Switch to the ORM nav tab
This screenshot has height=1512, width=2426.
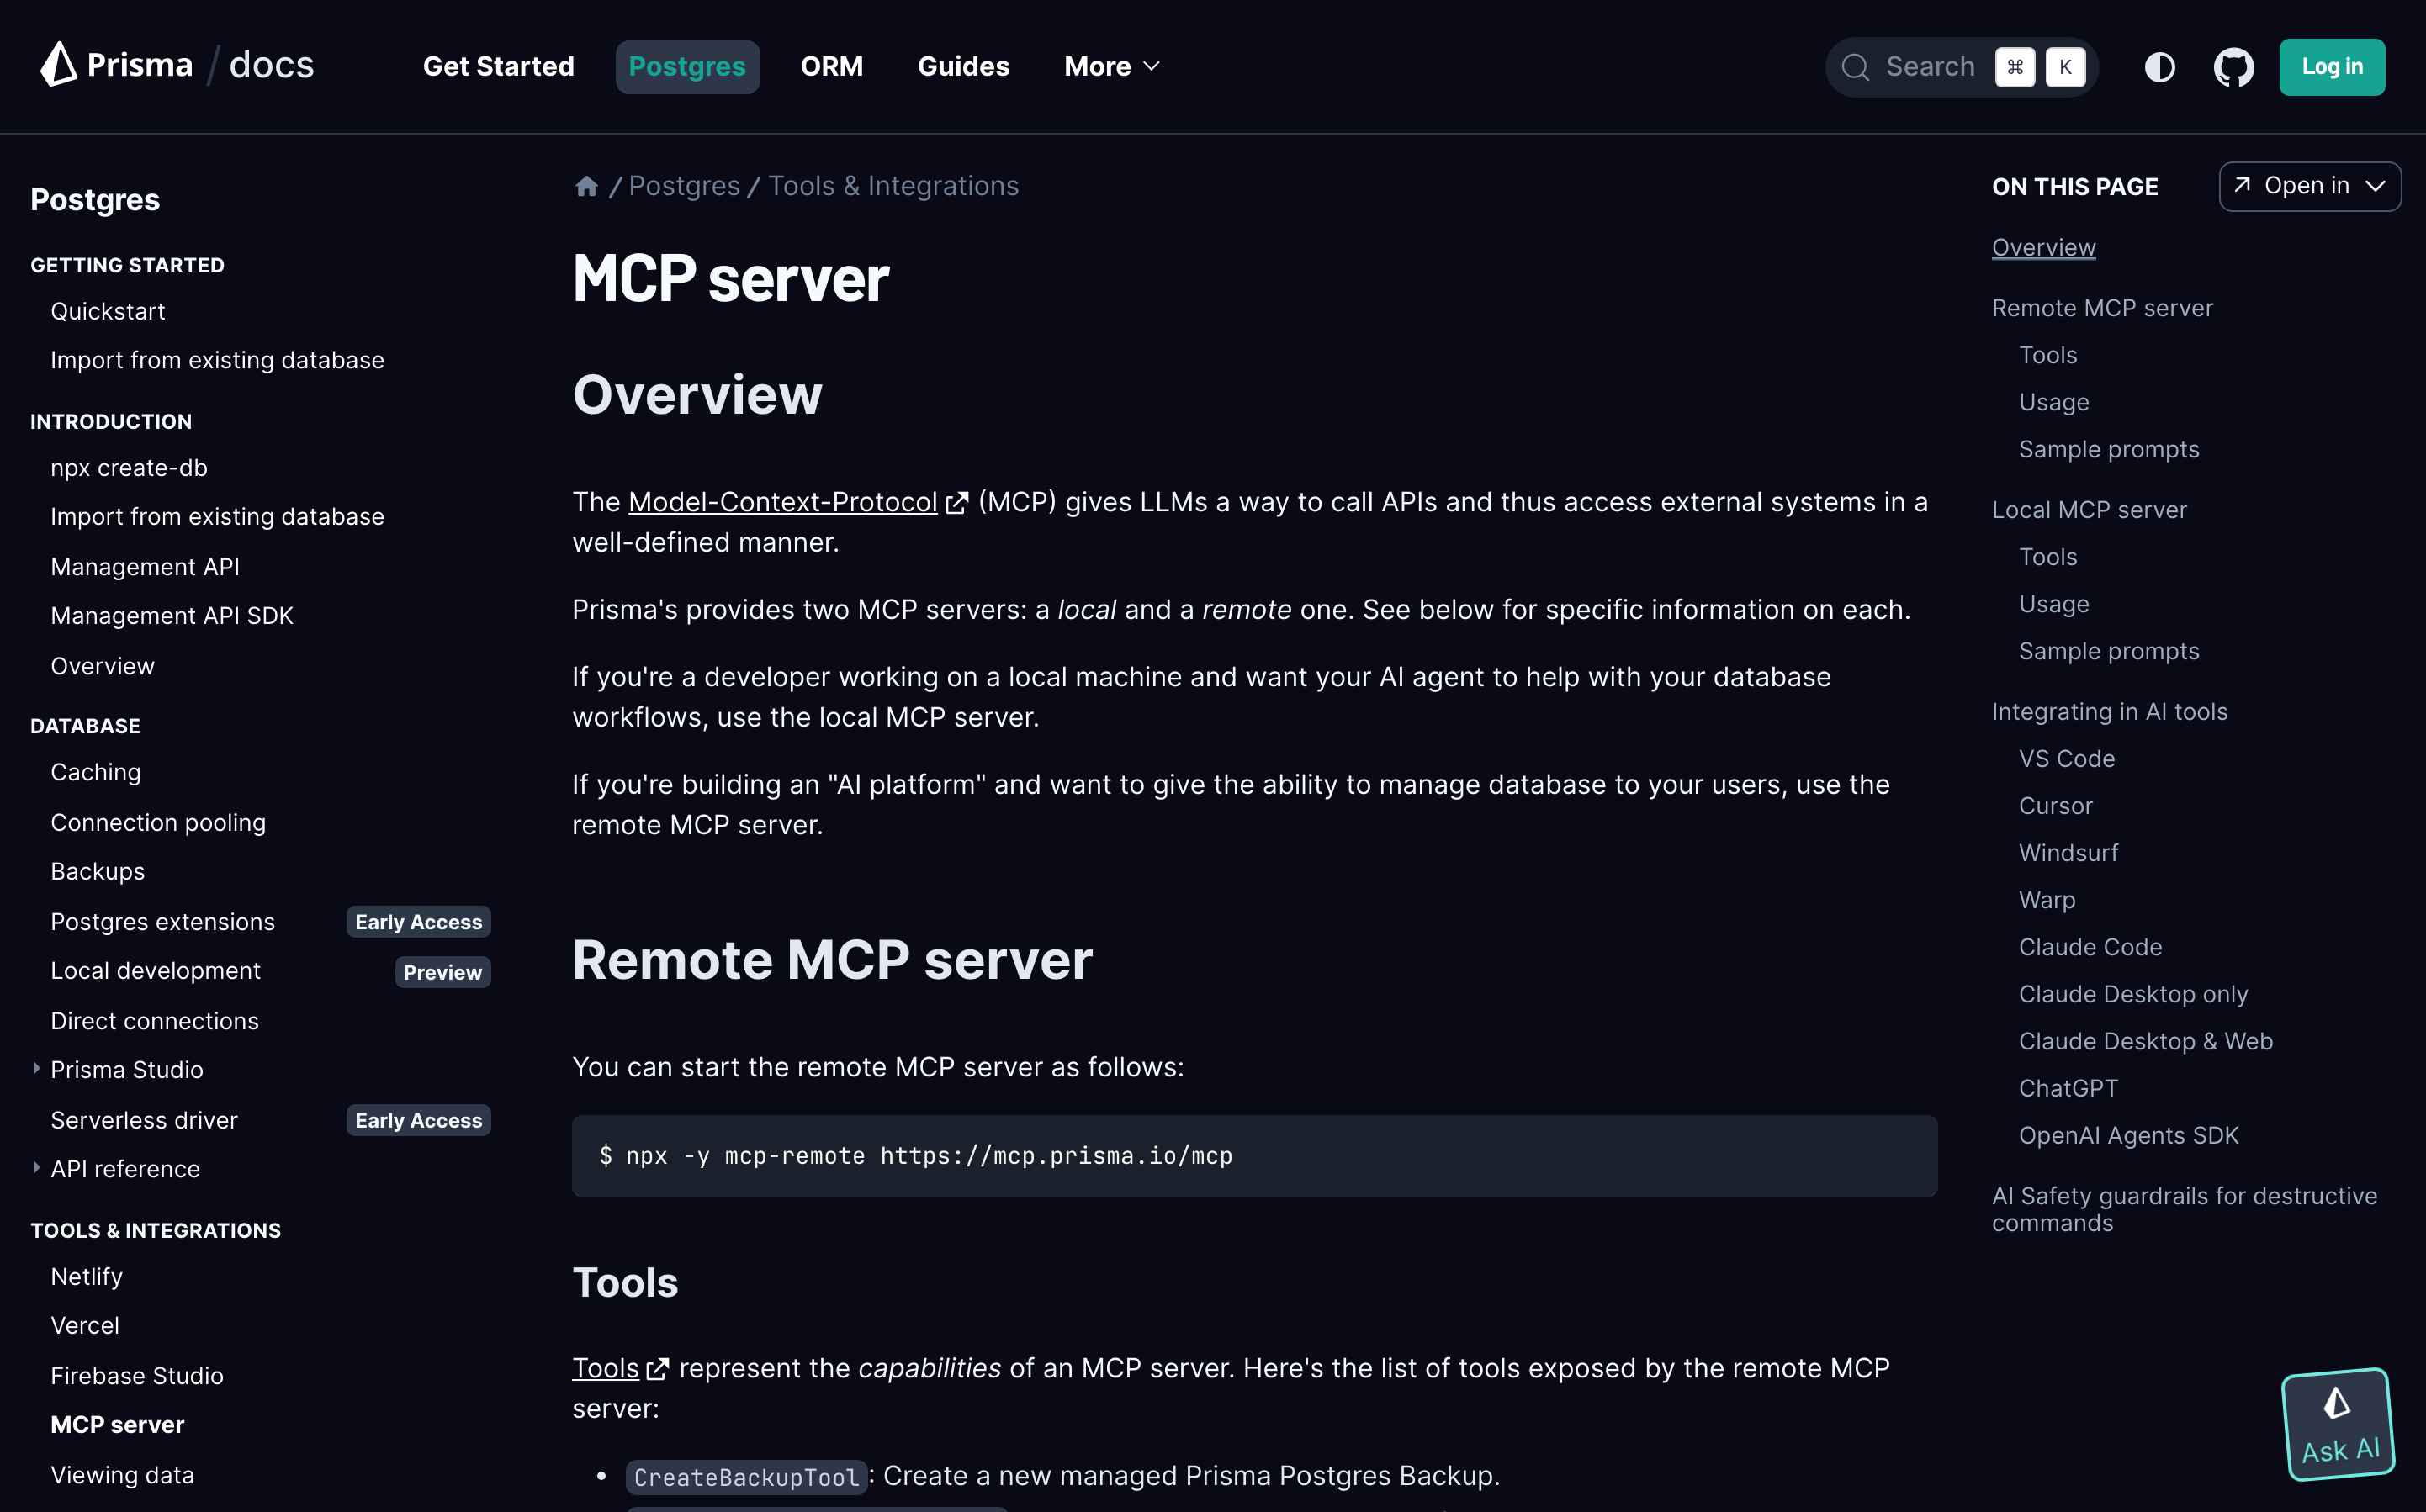(x=831, y=67)
